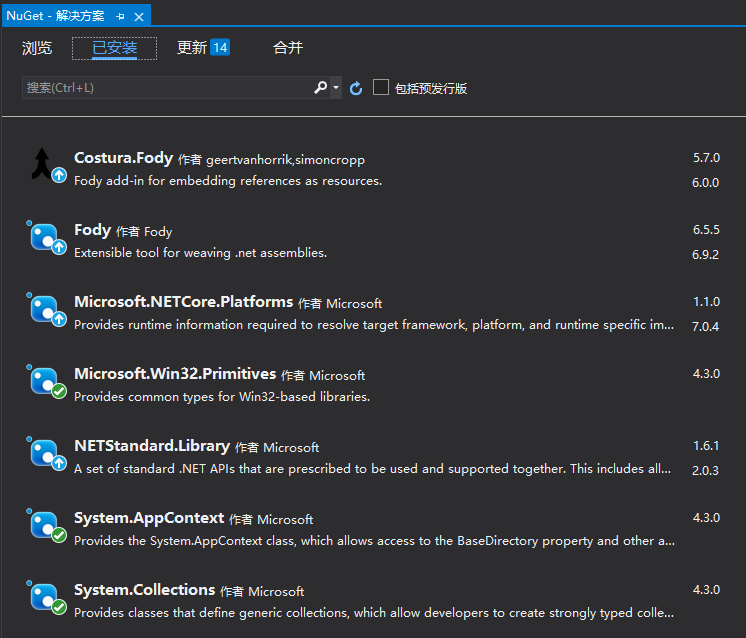
Task: Click Microsoft.NETCore.Platforms available version 7.0.4
Action: click(x=706, y=326)
